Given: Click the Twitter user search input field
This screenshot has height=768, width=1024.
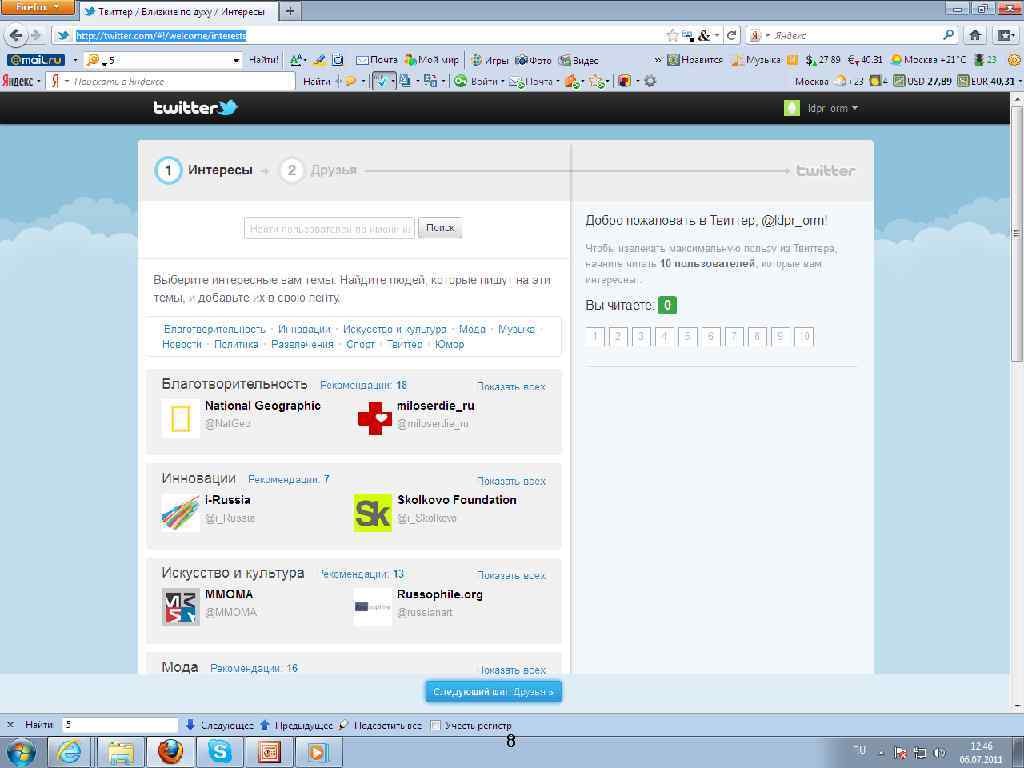Looking at the screenshot, I should click(x=329, y=229).
